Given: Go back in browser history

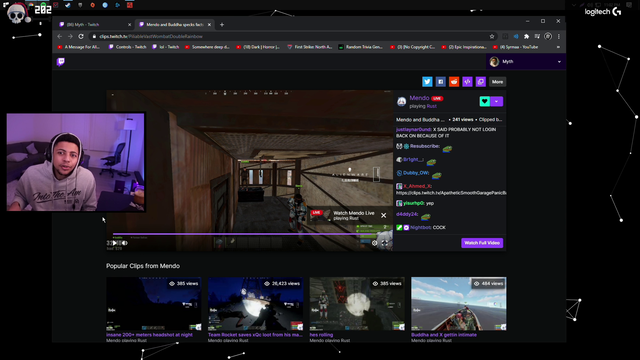Looking at the screenshot, I should tap(60, 36).
